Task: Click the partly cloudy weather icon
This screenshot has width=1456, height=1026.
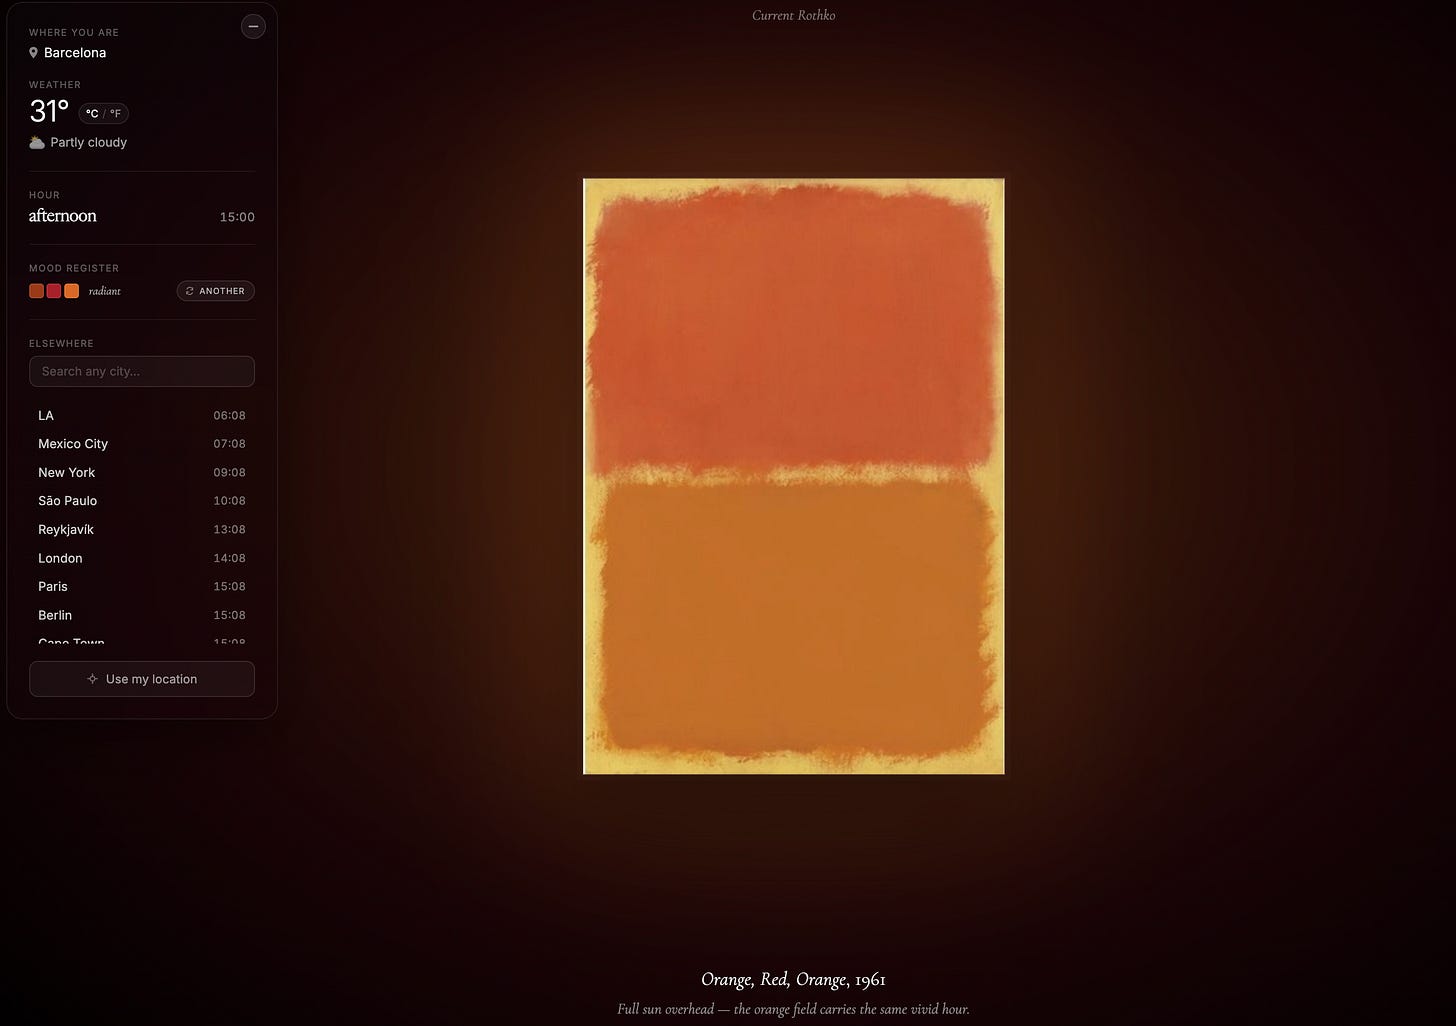Action: click(x=37, y=142)
